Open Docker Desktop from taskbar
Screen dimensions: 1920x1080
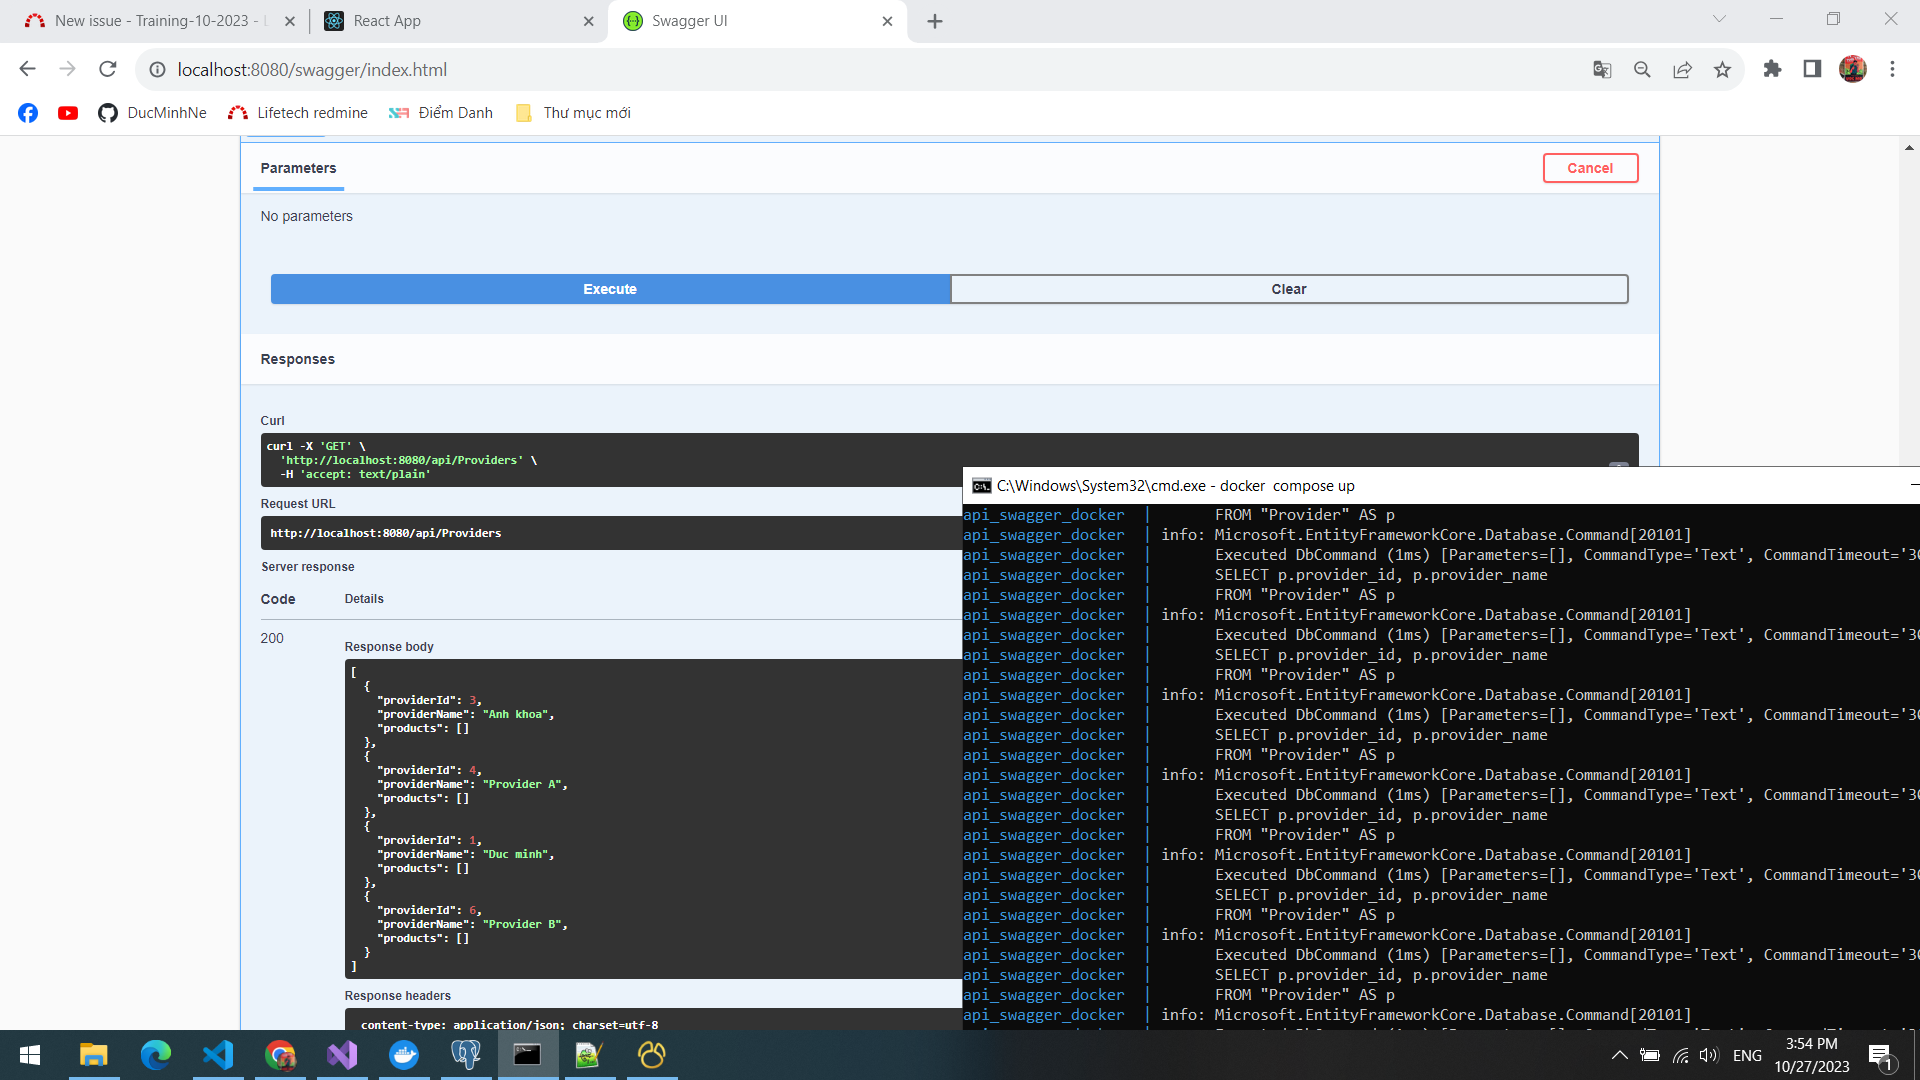pos(404,1055)
